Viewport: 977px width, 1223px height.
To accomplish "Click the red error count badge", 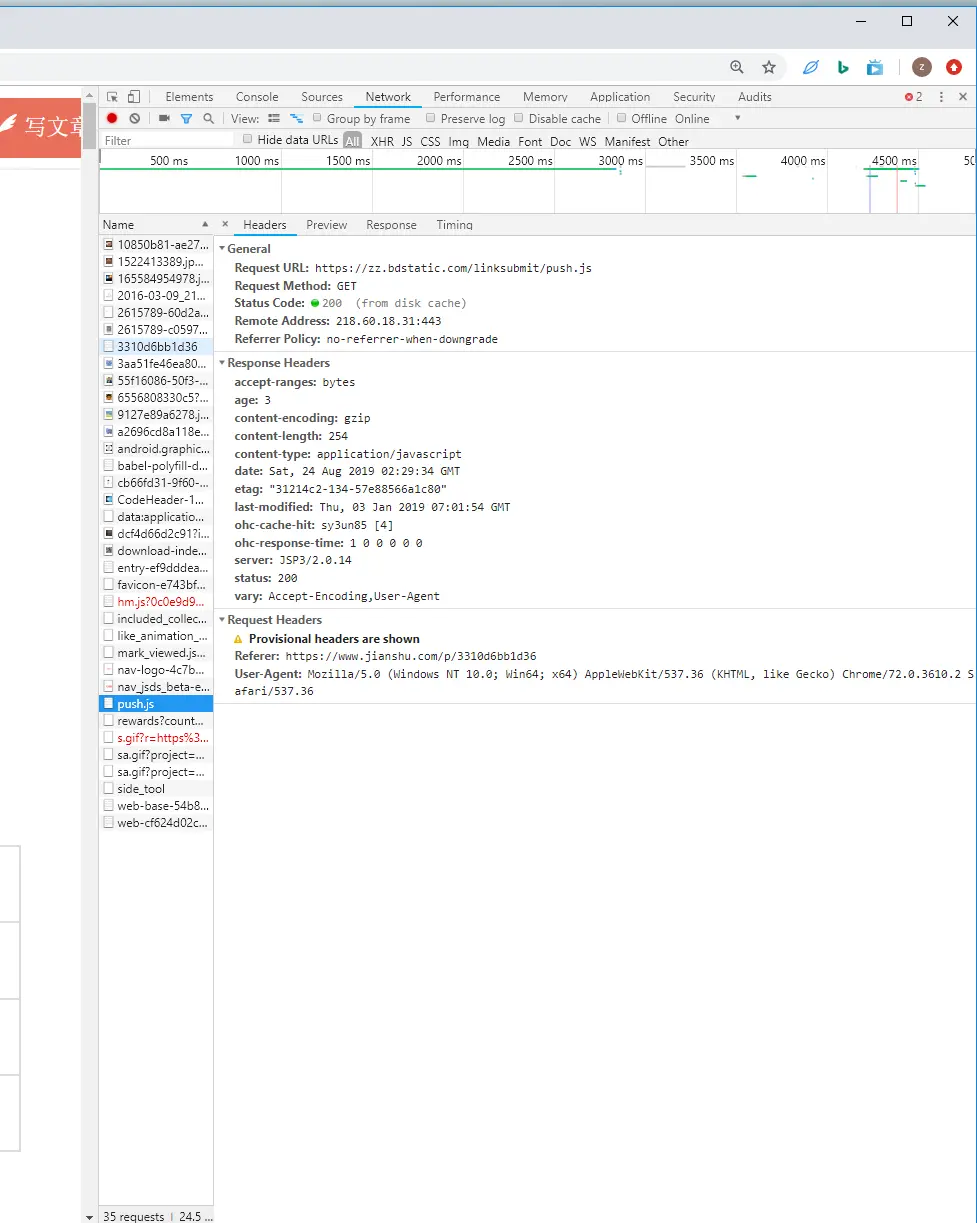I will tap(913, 97).
